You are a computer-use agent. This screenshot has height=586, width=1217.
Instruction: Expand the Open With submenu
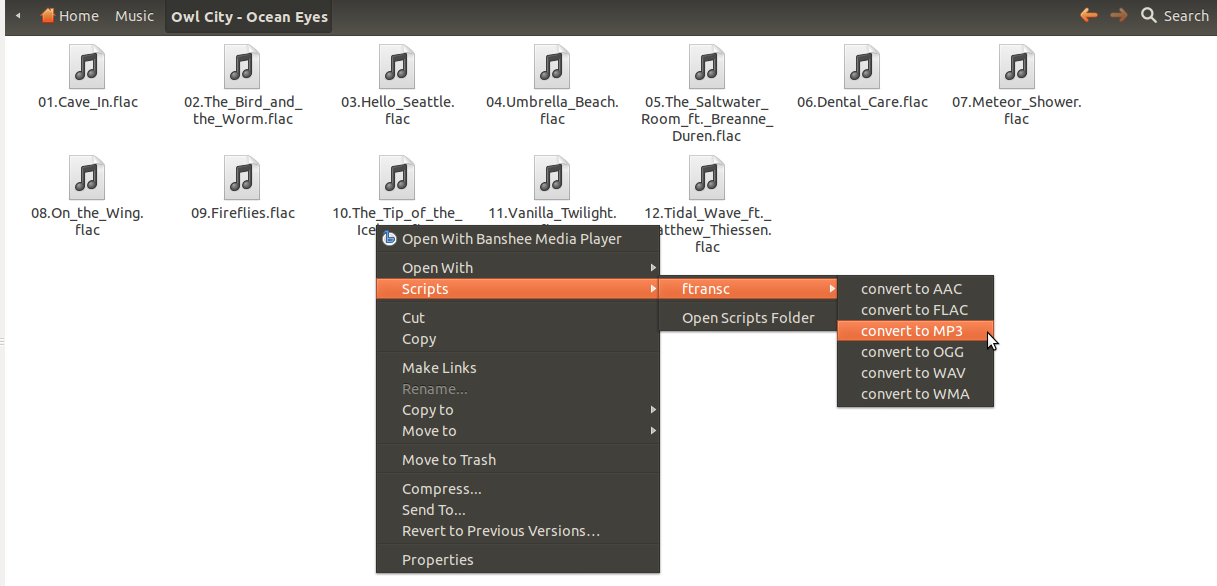coord(518,268)
